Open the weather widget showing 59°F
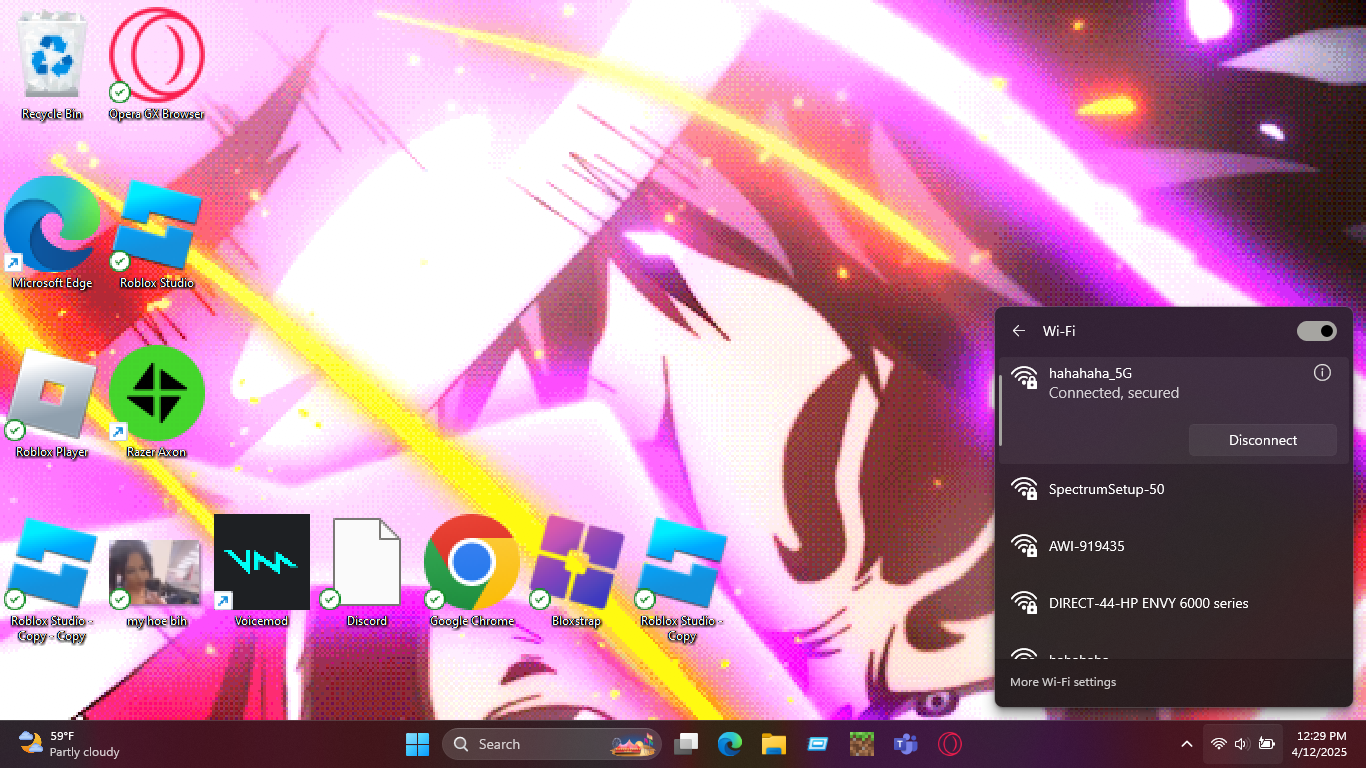This screenshot has width=1366, height=768. tap(70, 744)
